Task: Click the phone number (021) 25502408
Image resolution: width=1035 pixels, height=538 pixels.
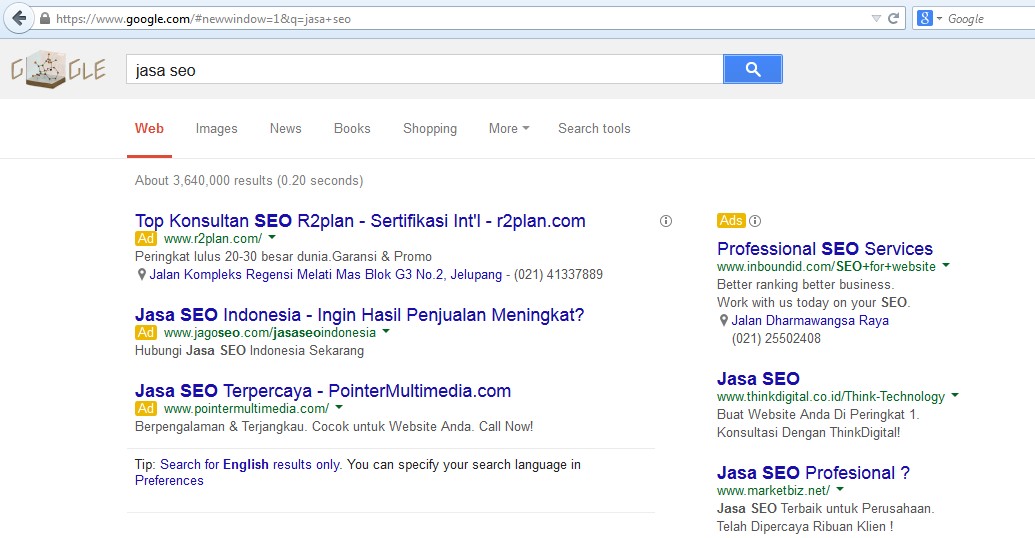Action: click(x=776, y=339)
